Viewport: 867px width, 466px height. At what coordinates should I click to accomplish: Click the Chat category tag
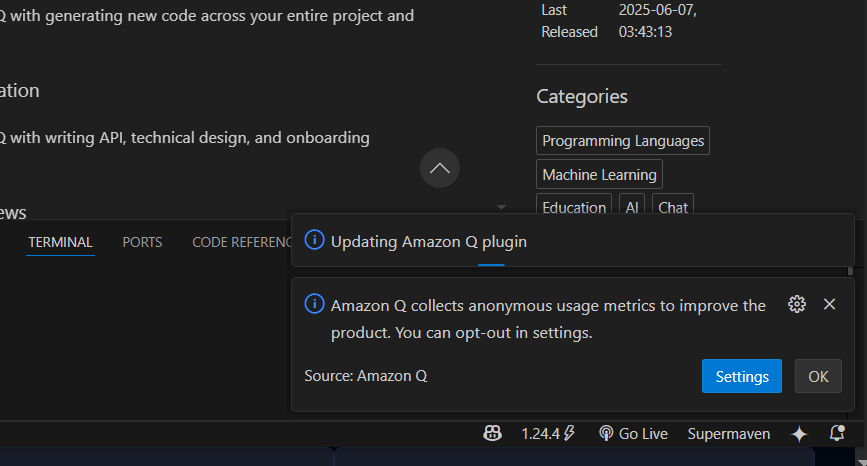pos(673,207)
